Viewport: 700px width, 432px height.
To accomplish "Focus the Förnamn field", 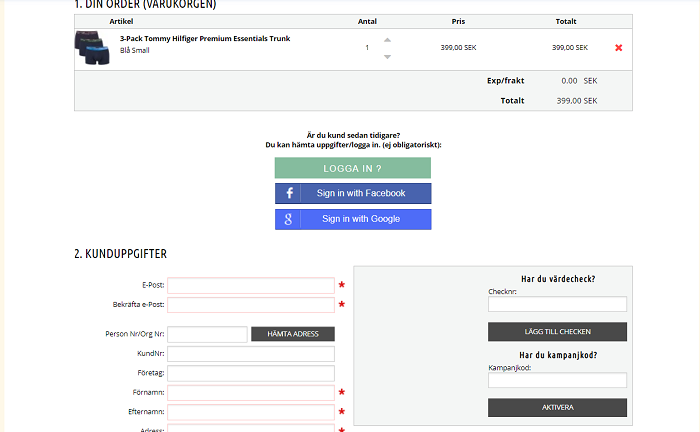I will click(250, 392).
